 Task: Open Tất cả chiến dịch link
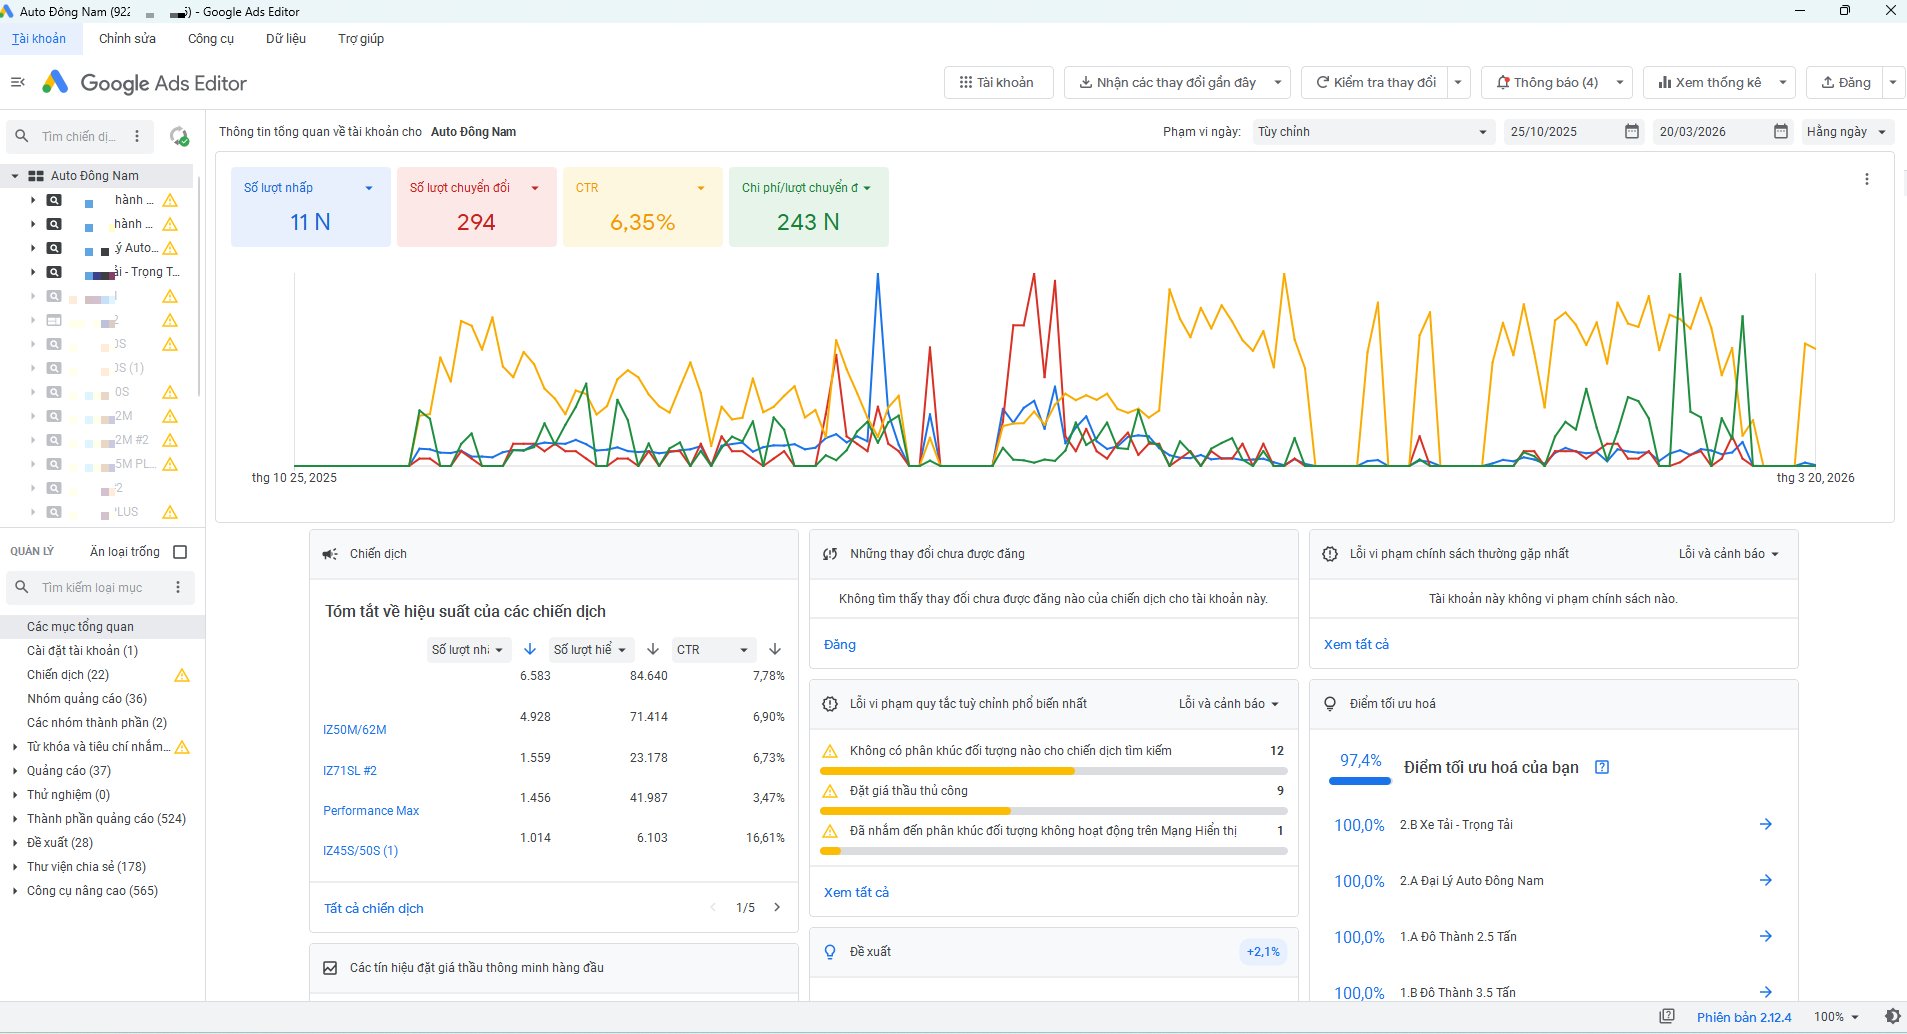pos(374,908)
